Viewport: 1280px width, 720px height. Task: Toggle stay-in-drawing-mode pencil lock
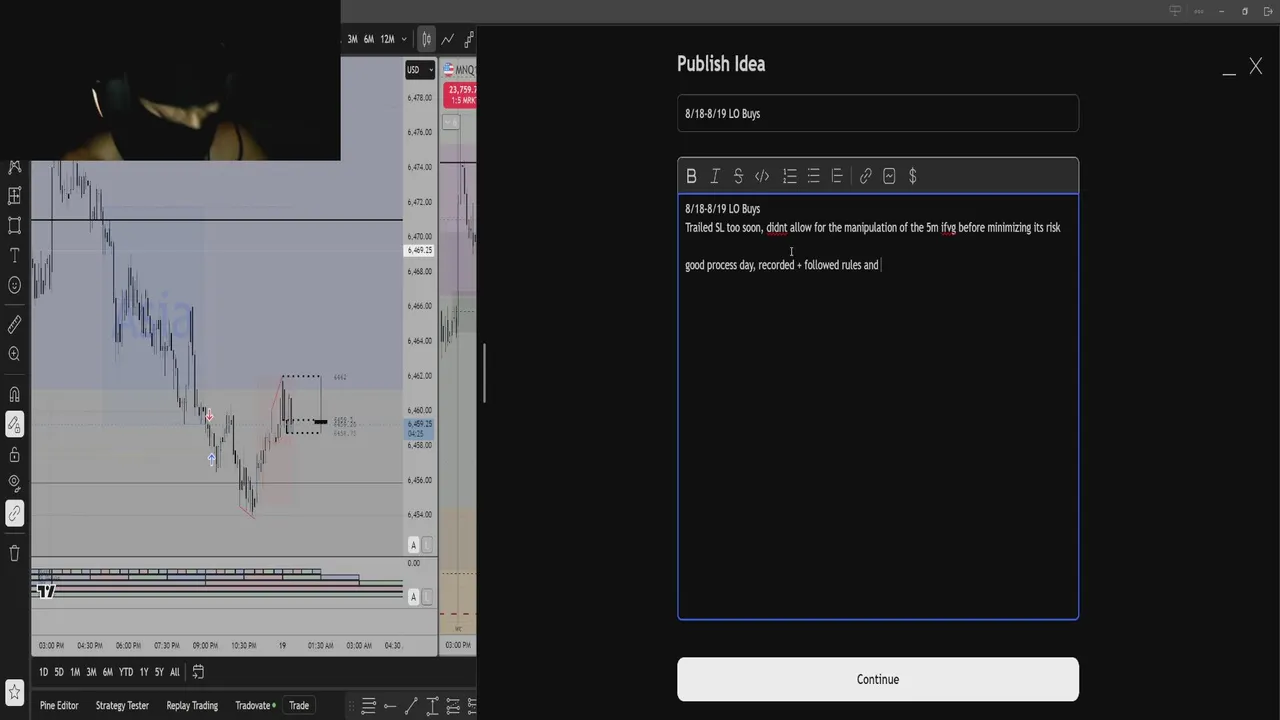point(14,425)
